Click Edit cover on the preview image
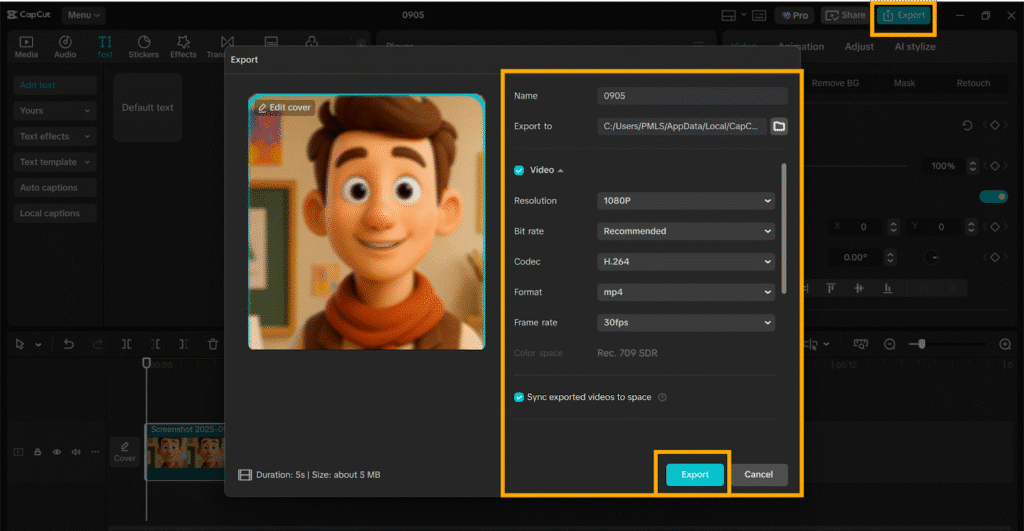Screen dimensions: 1024x531 point(284,107)
